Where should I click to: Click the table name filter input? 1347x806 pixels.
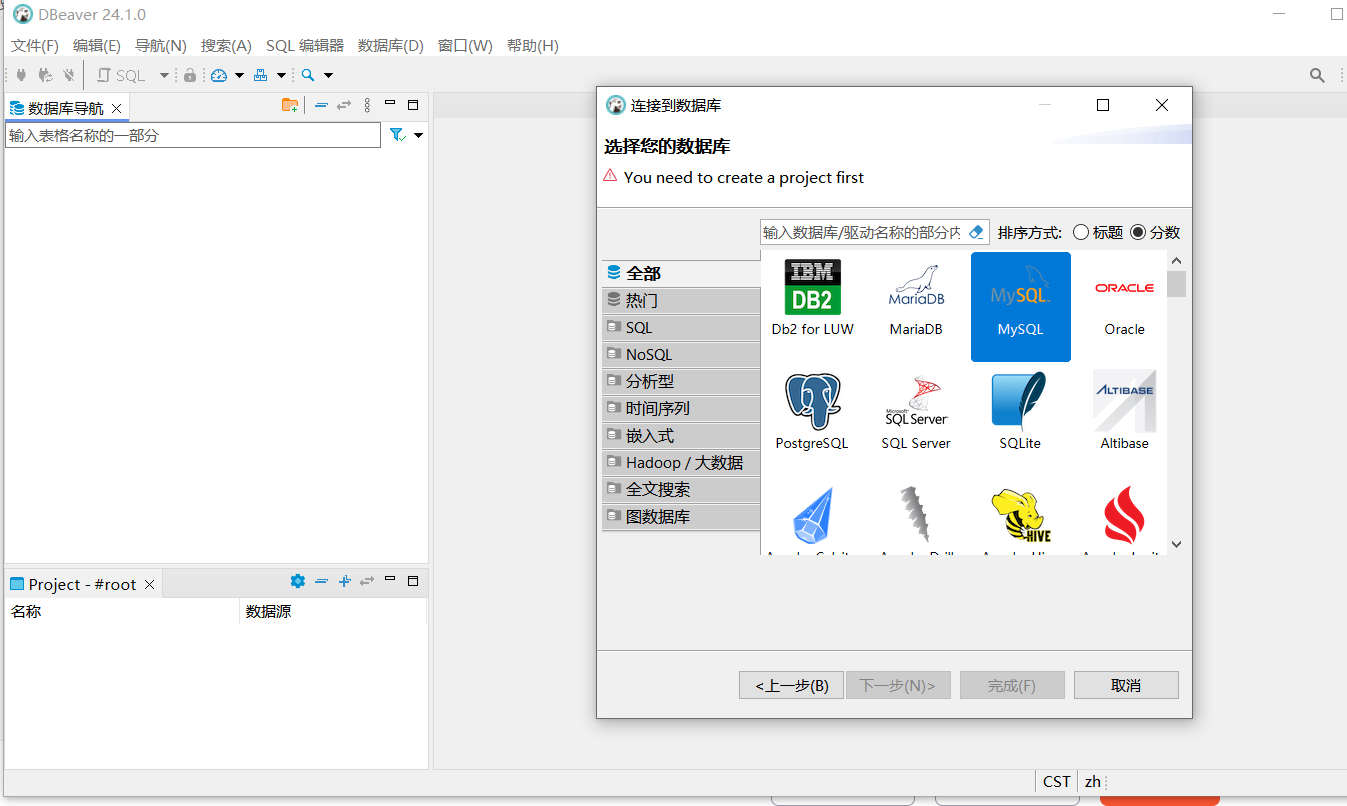coord(193,135)
